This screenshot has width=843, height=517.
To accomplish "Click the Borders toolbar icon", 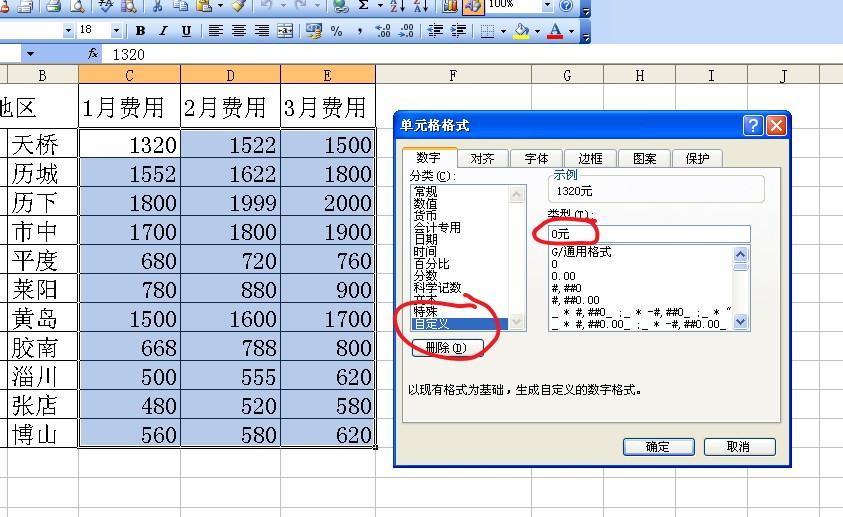I will click(487, 31).
